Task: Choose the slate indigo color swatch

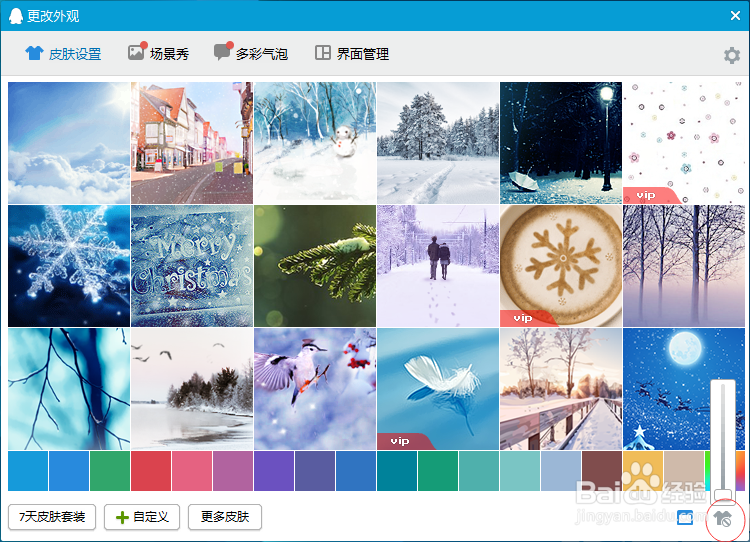Action: tap(315, 471)
